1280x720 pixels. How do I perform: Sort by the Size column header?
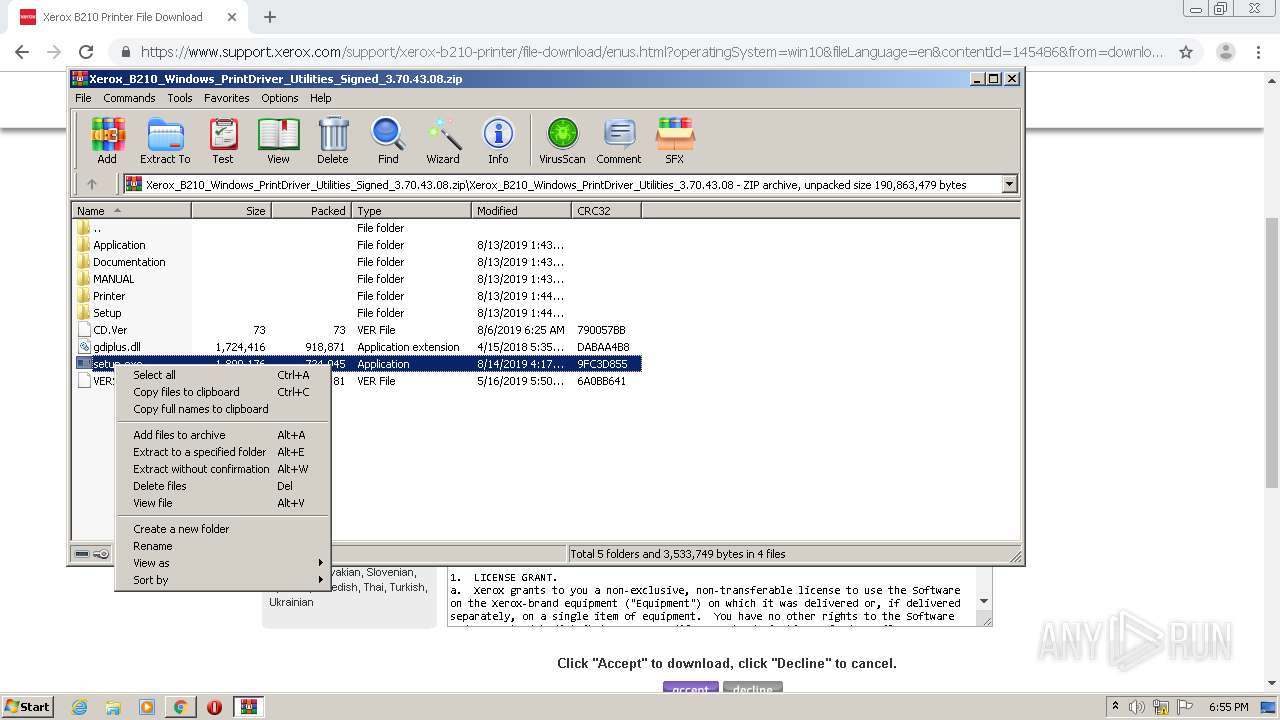pyautogui.click(x=231, y=211)
